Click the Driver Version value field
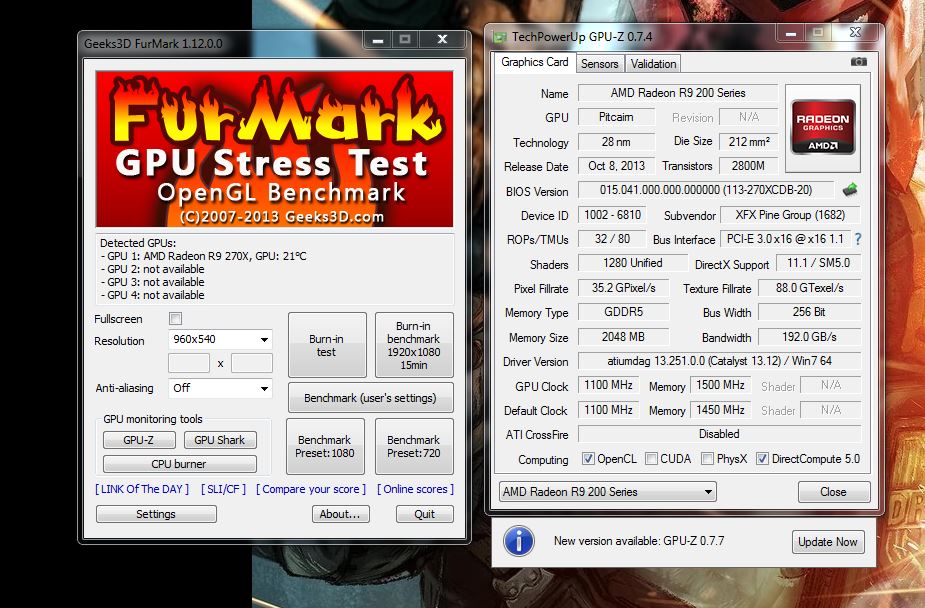Image resolution: width=925 pixels, height=608 pixels. pos(719,361)
